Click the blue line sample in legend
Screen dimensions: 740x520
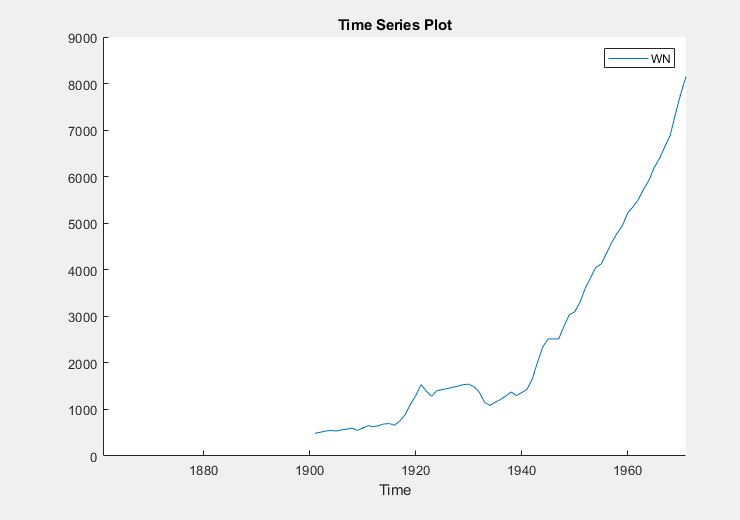pyautogui.click(x=627, y=59)
